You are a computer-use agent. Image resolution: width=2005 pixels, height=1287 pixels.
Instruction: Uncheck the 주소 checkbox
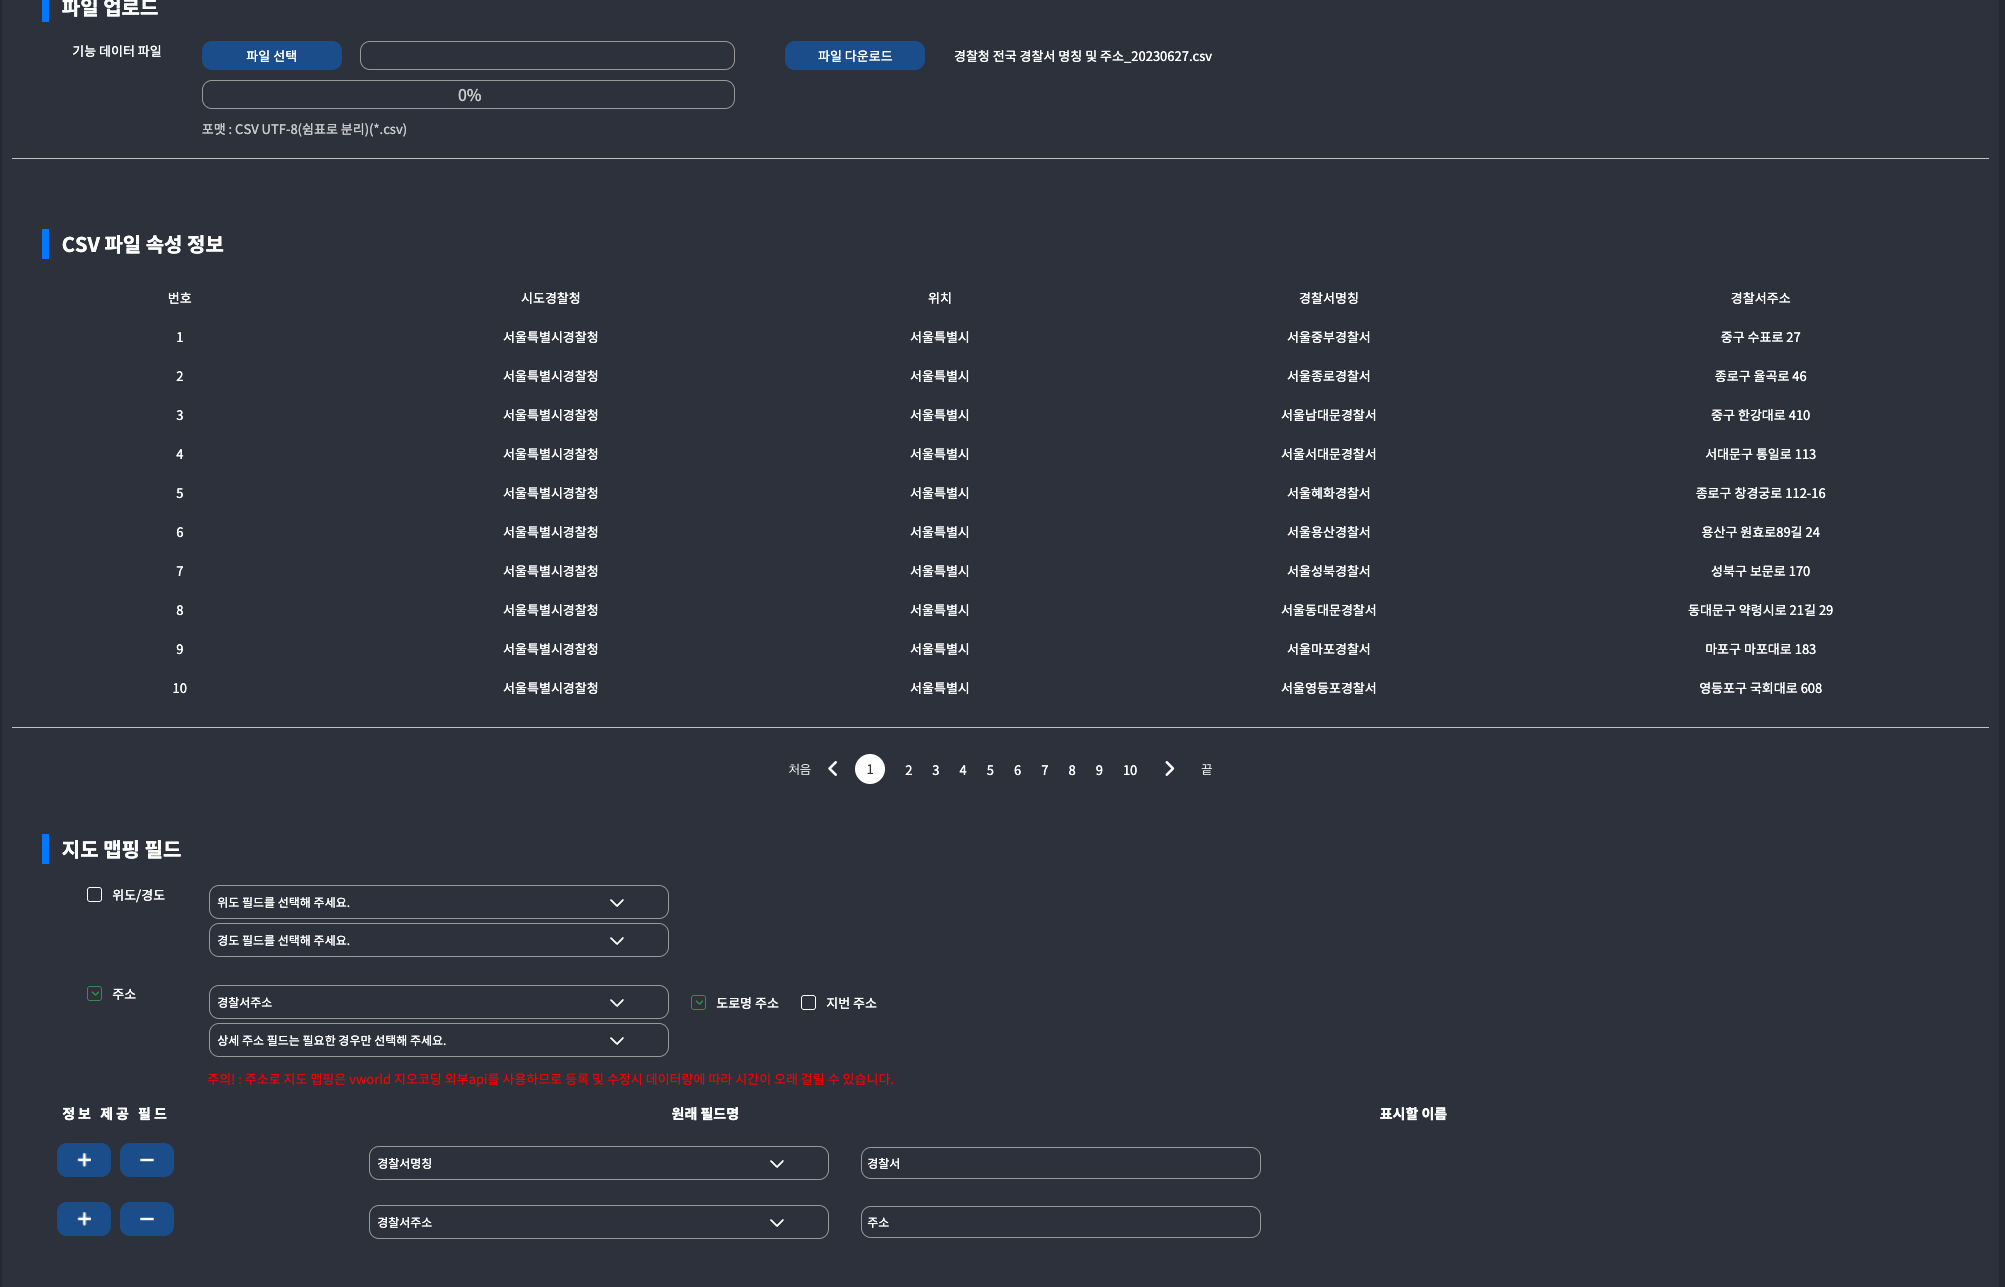click(94, 994)
